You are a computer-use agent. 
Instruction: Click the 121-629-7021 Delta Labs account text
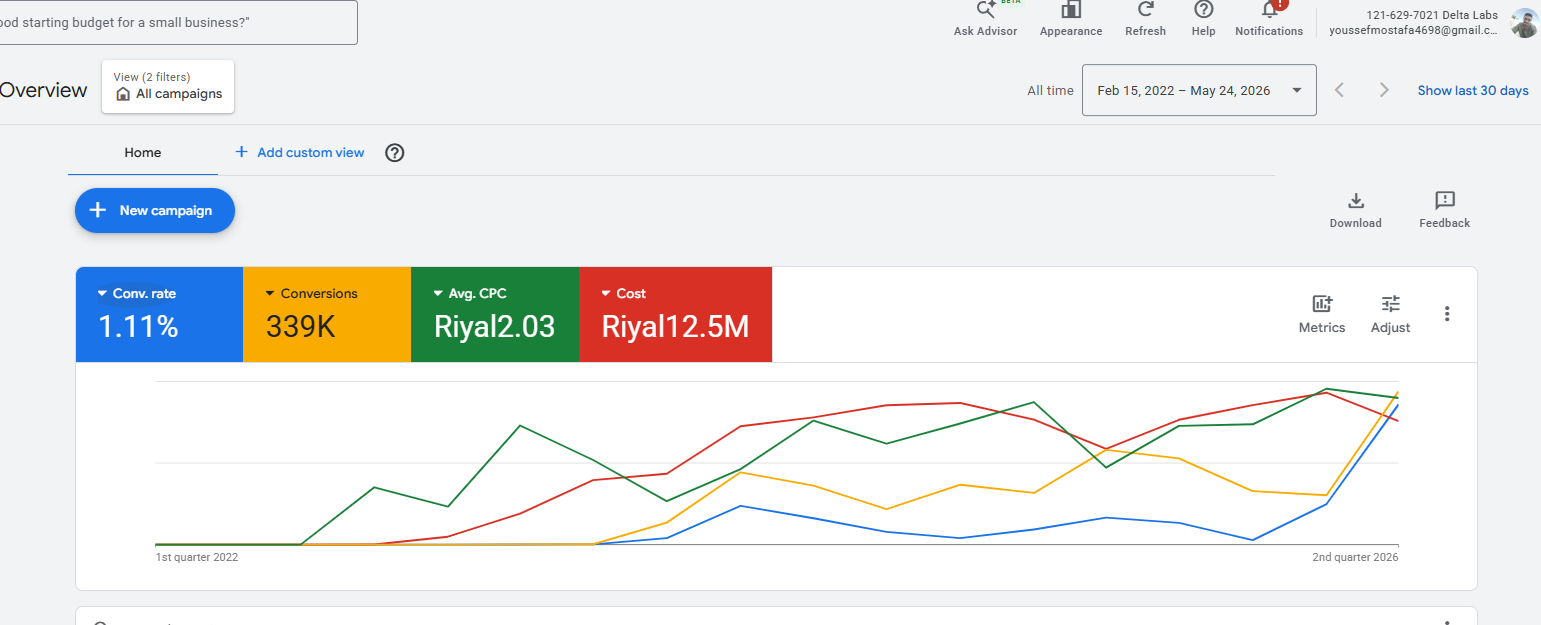tap(1432, 15)
